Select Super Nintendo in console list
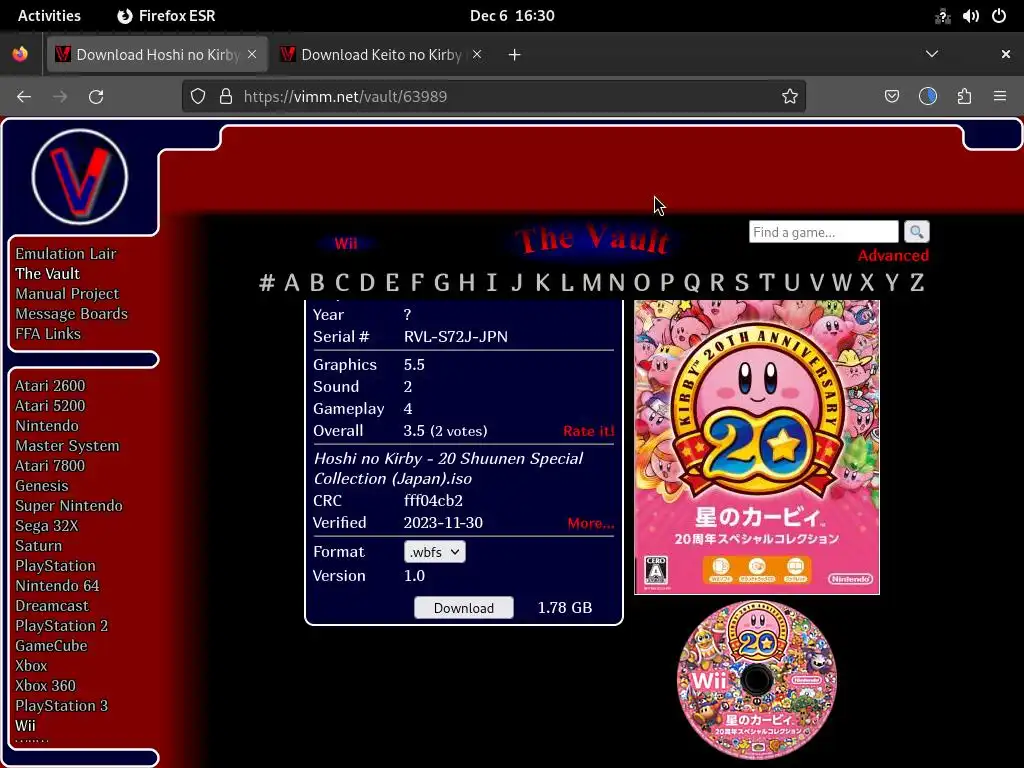The width and height of the screenshot is (1024, 768). (x=69, y=506)
